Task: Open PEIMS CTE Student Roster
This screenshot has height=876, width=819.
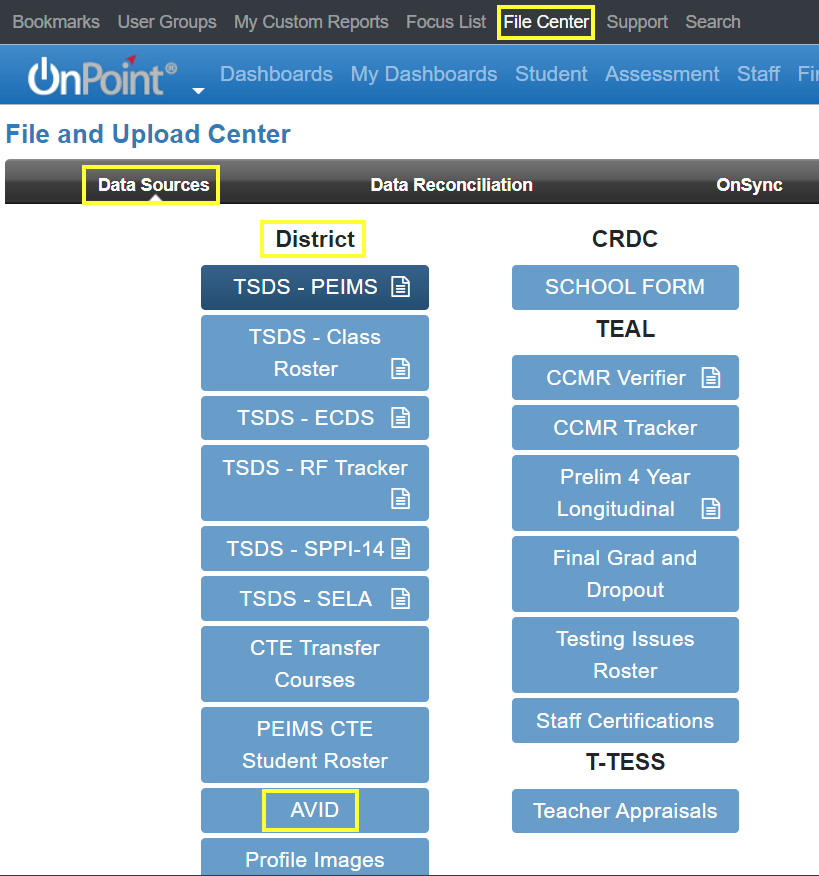Action: [x=315, y=745]
